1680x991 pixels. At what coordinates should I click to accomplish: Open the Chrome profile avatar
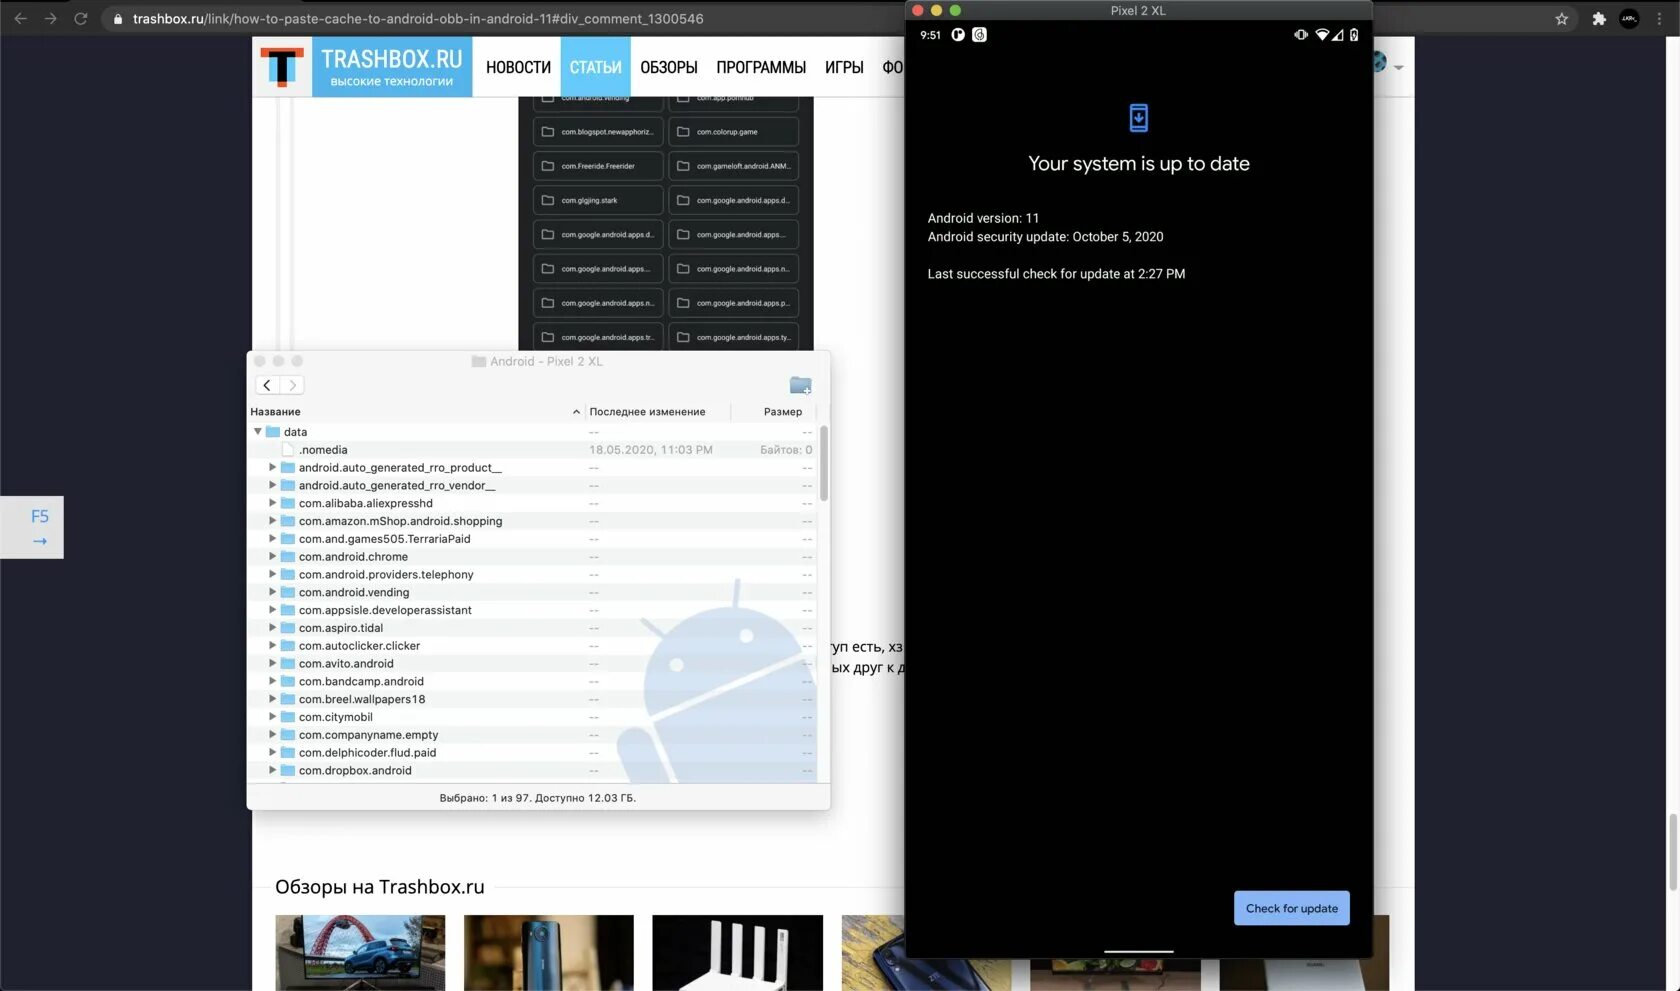click(1629, 19)
